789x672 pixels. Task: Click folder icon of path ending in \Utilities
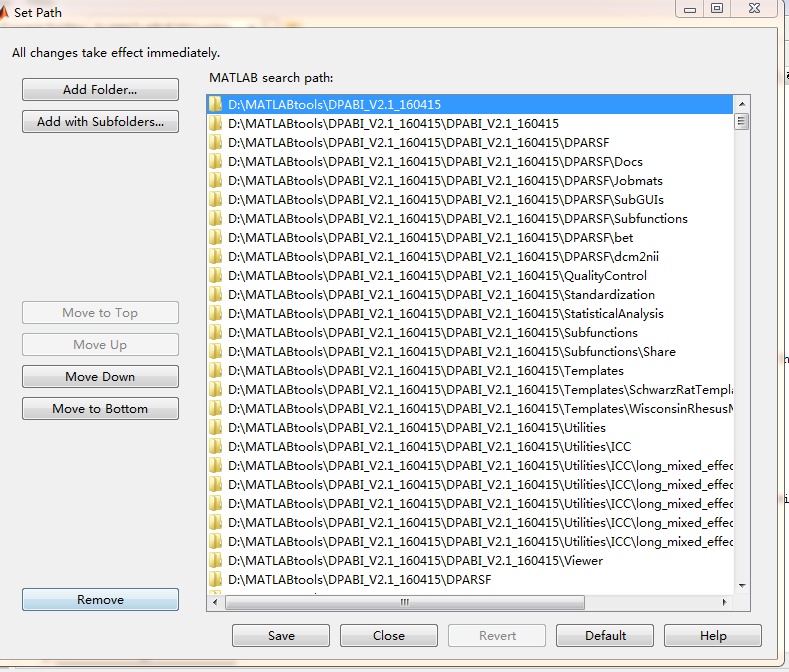click(215, 428)
